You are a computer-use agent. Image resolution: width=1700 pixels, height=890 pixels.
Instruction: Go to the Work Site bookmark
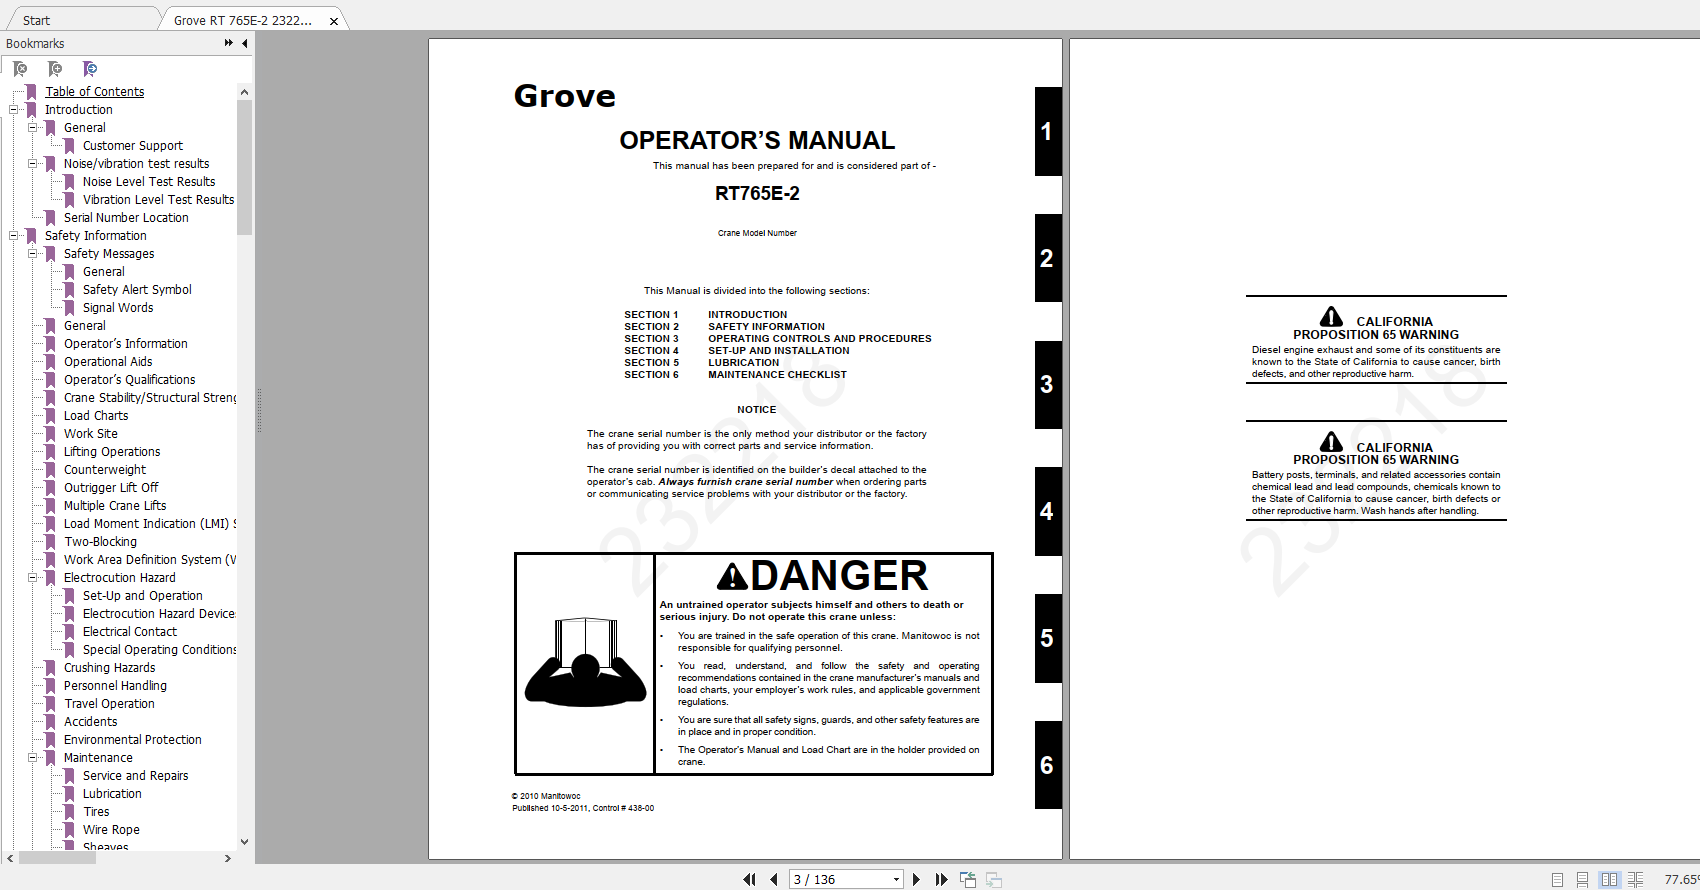pos(91,434)
